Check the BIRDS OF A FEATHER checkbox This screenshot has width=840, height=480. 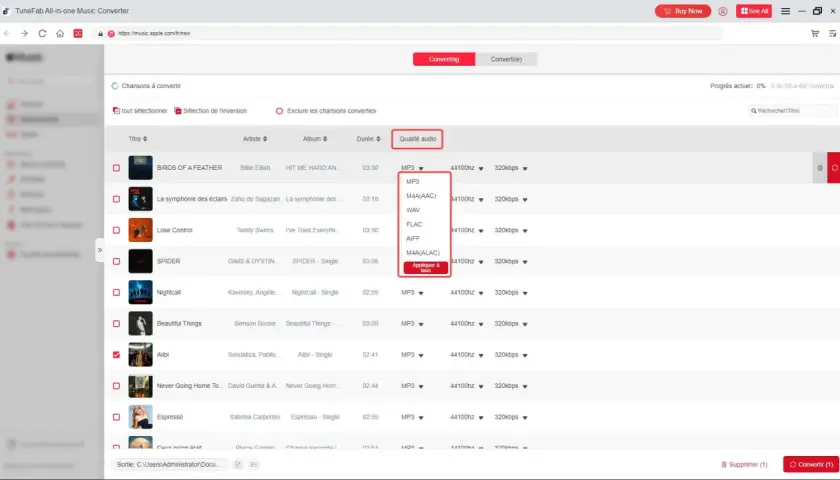point(116,168)
